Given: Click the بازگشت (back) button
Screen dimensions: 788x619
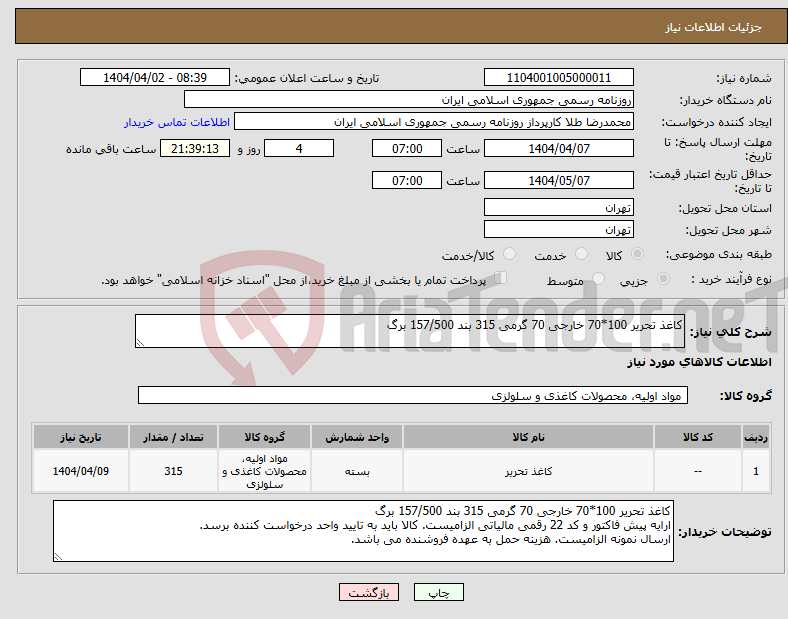Looking at the screenshot, I should point(369,592).
